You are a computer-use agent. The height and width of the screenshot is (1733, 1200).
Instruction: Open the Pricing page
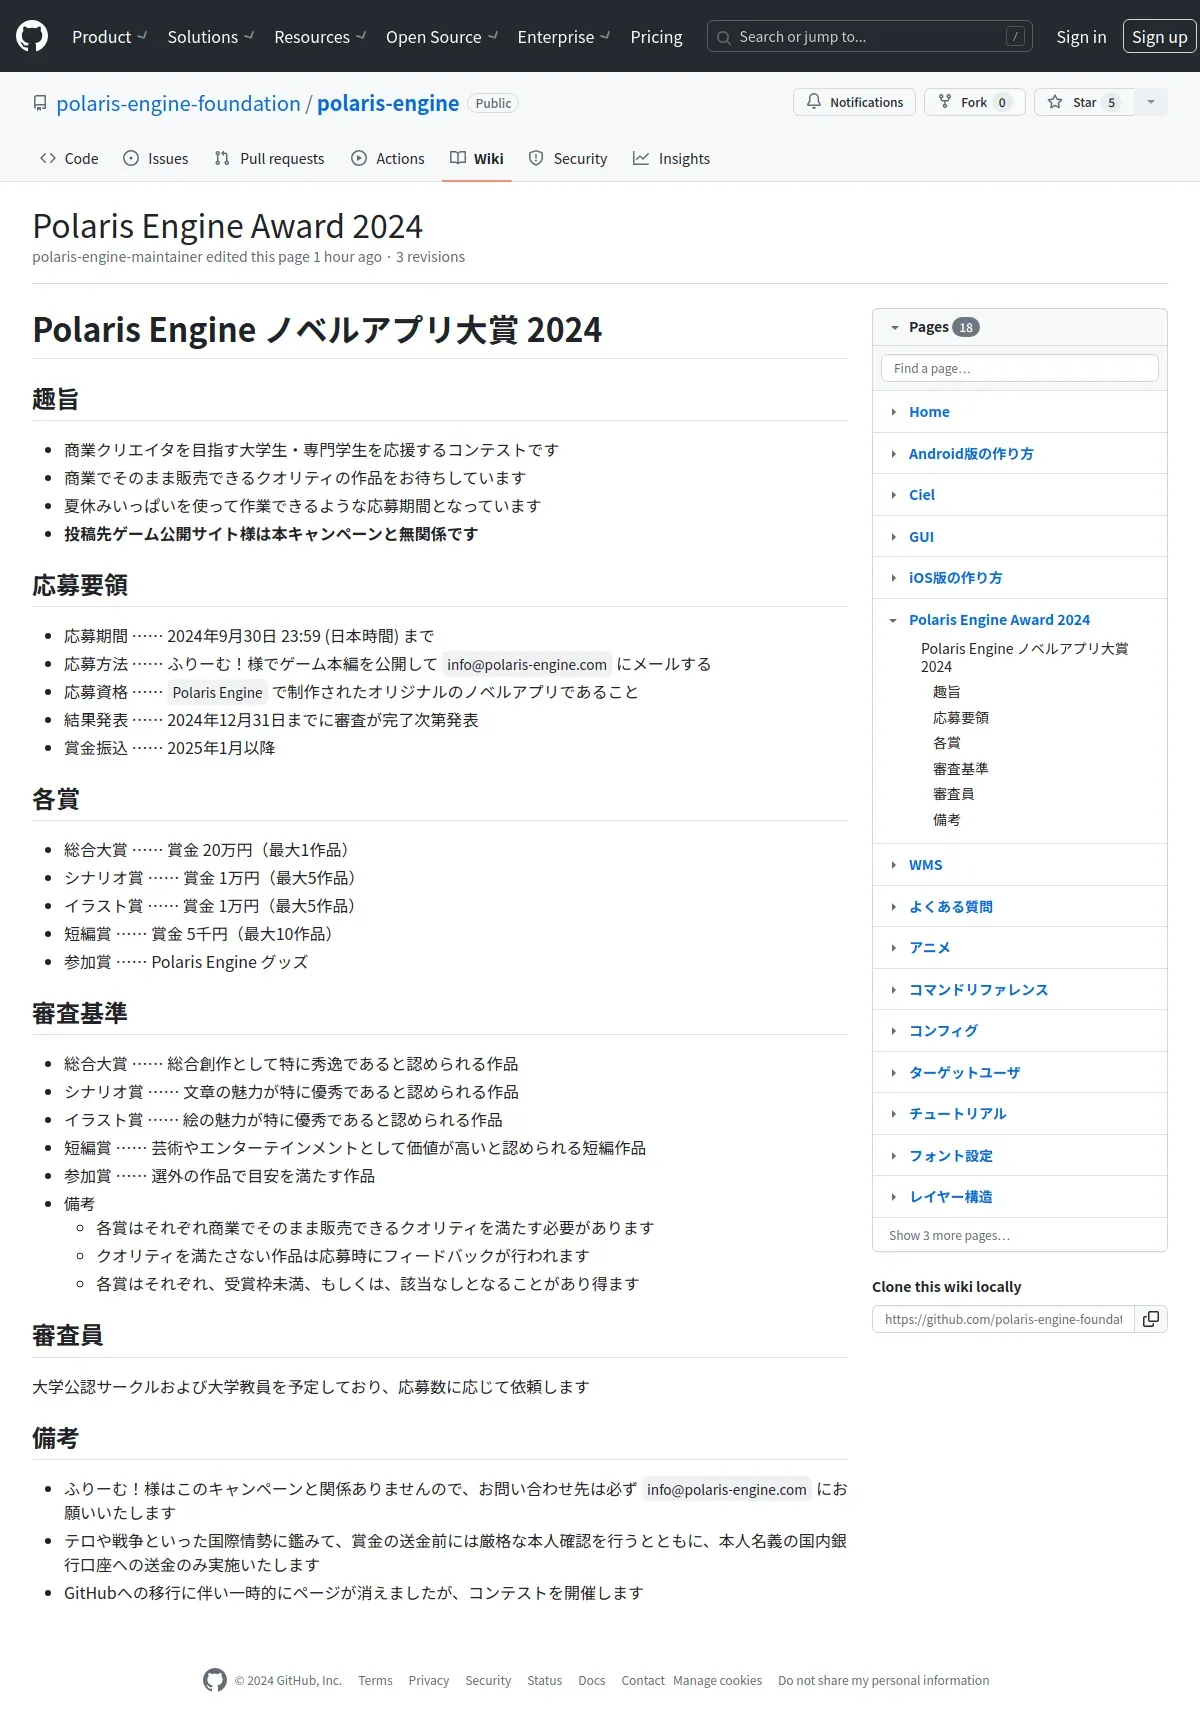(x=656, y=37)
